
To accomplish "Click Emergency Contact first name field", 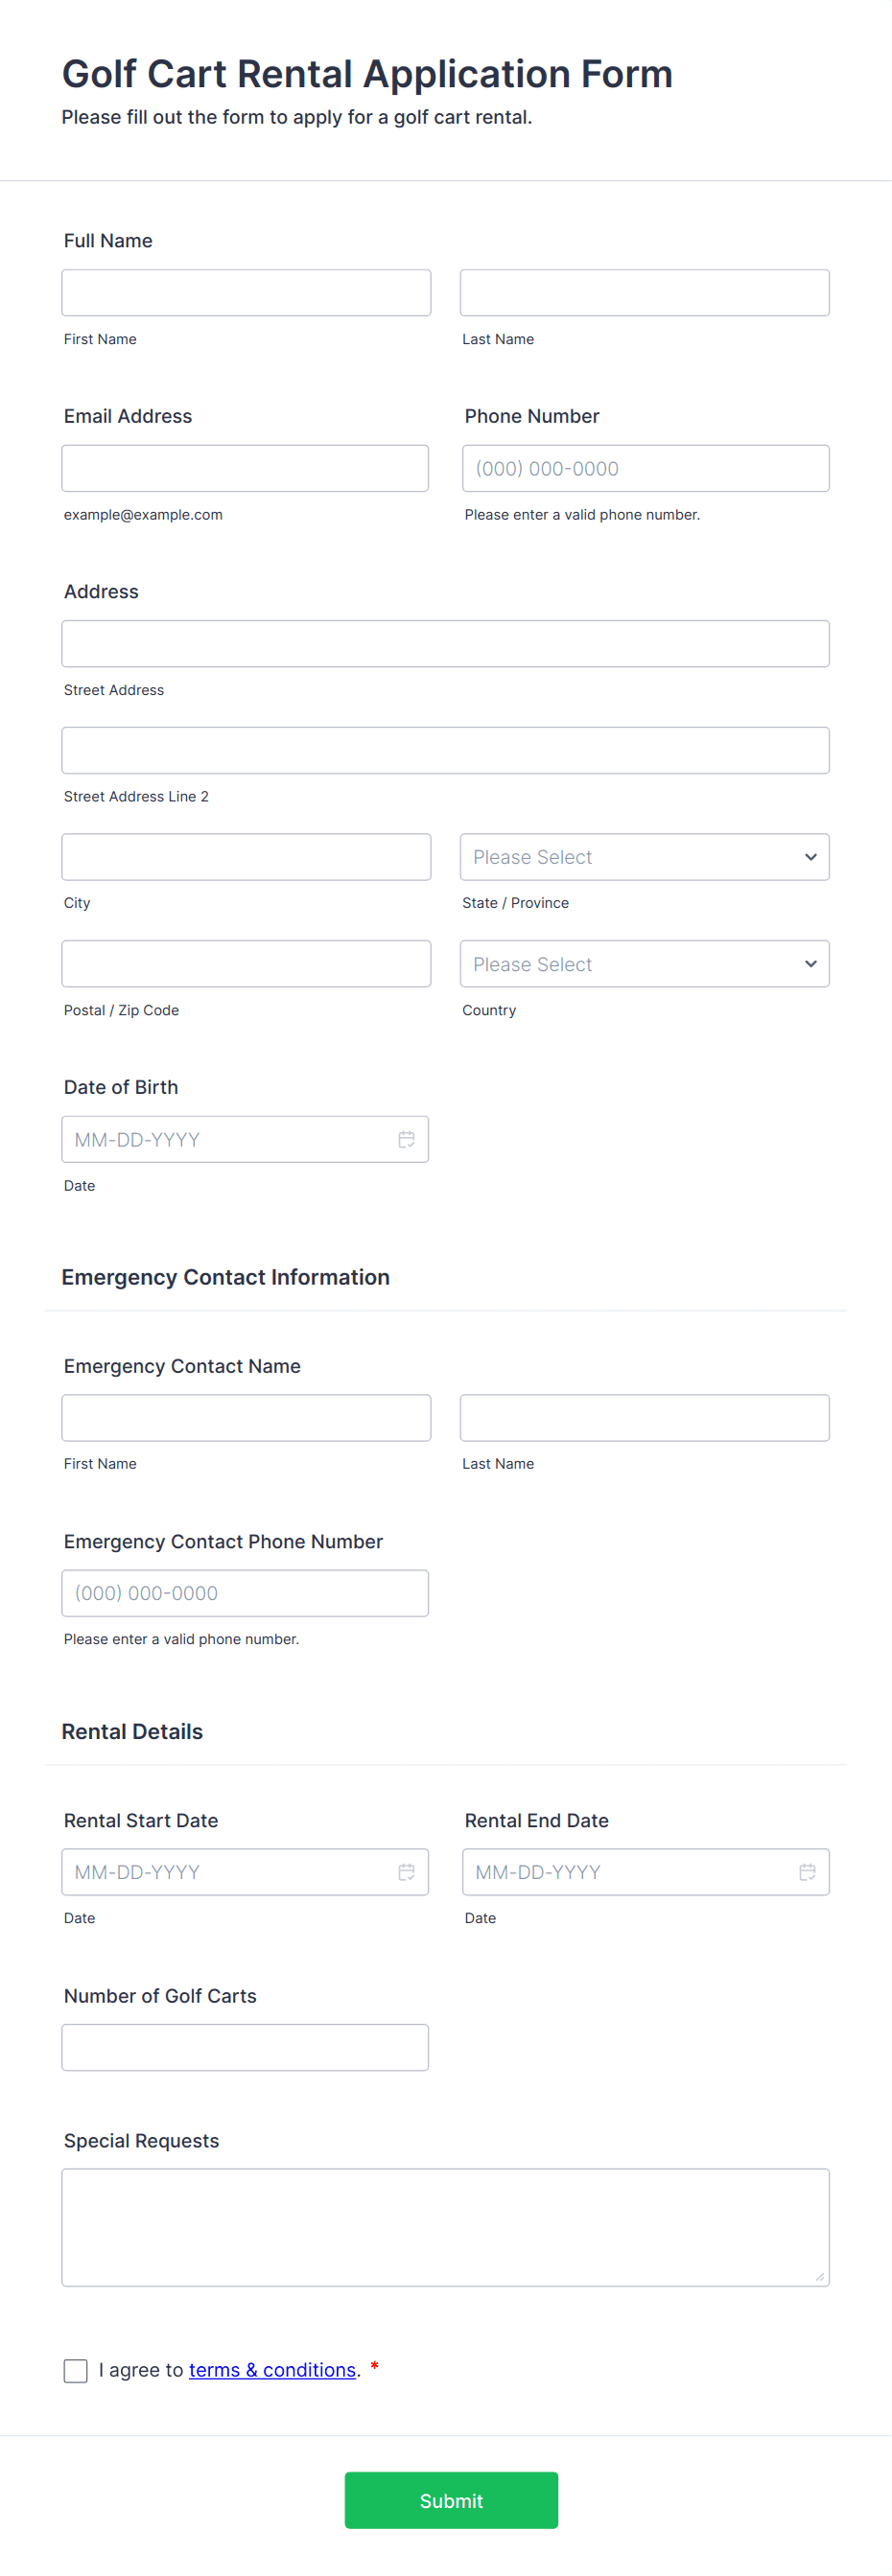I will coord(246,1418).
